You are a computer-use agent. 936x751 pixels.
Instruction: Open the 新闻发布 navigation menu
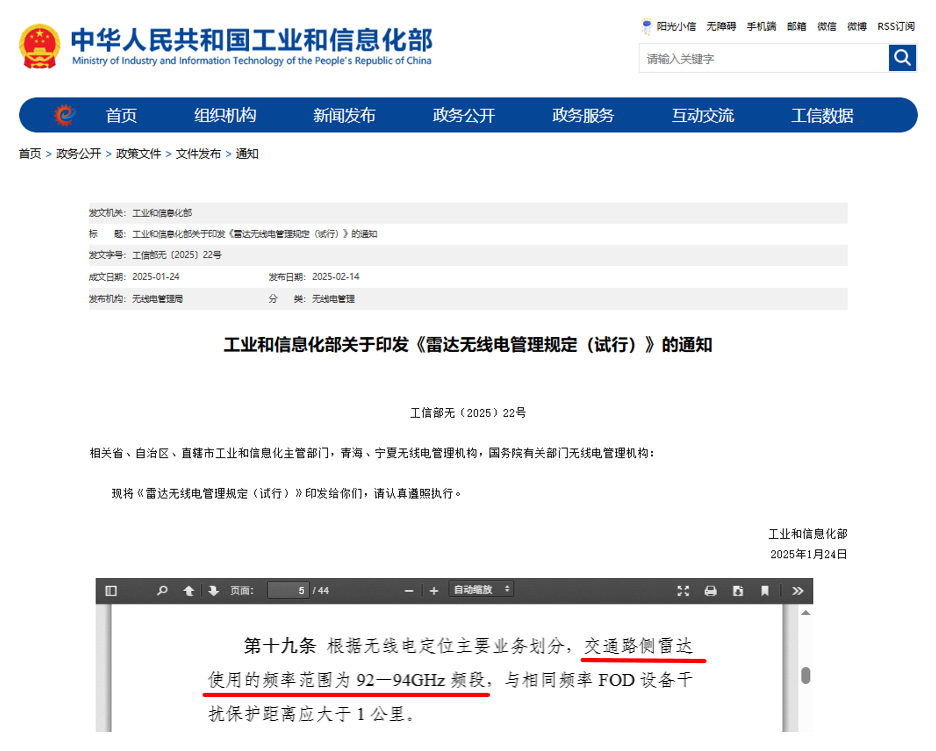(x=344, y=116)
